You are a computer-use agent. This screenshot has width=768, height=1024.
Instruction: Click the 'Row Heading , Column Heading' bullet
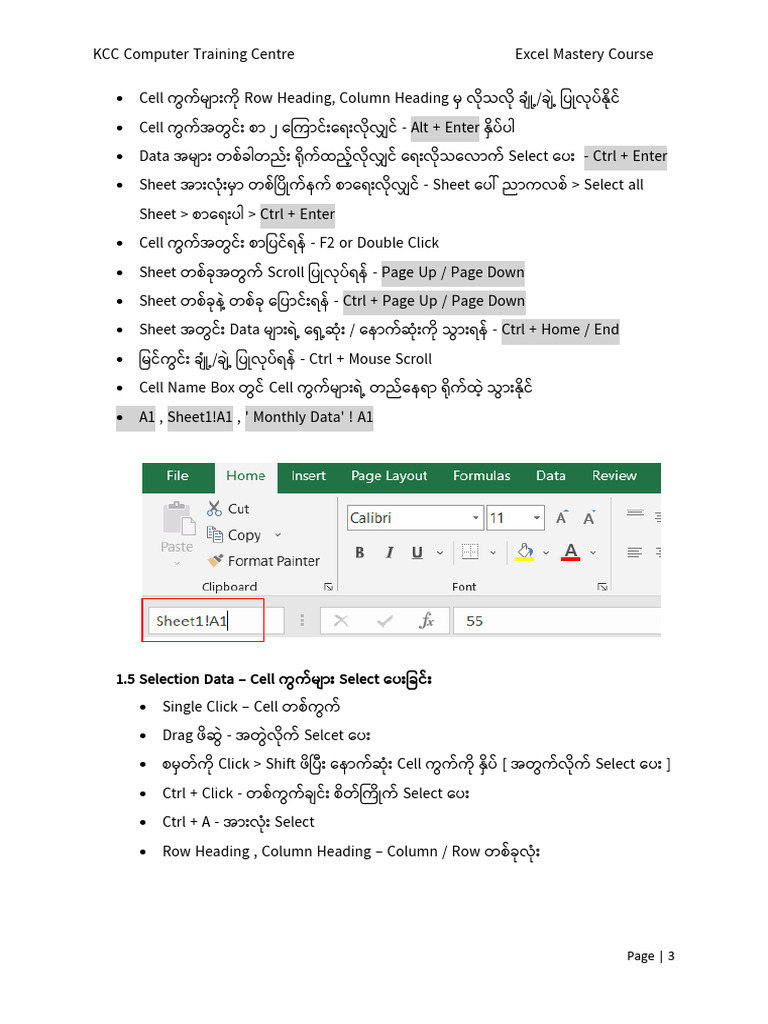[351, 852]
